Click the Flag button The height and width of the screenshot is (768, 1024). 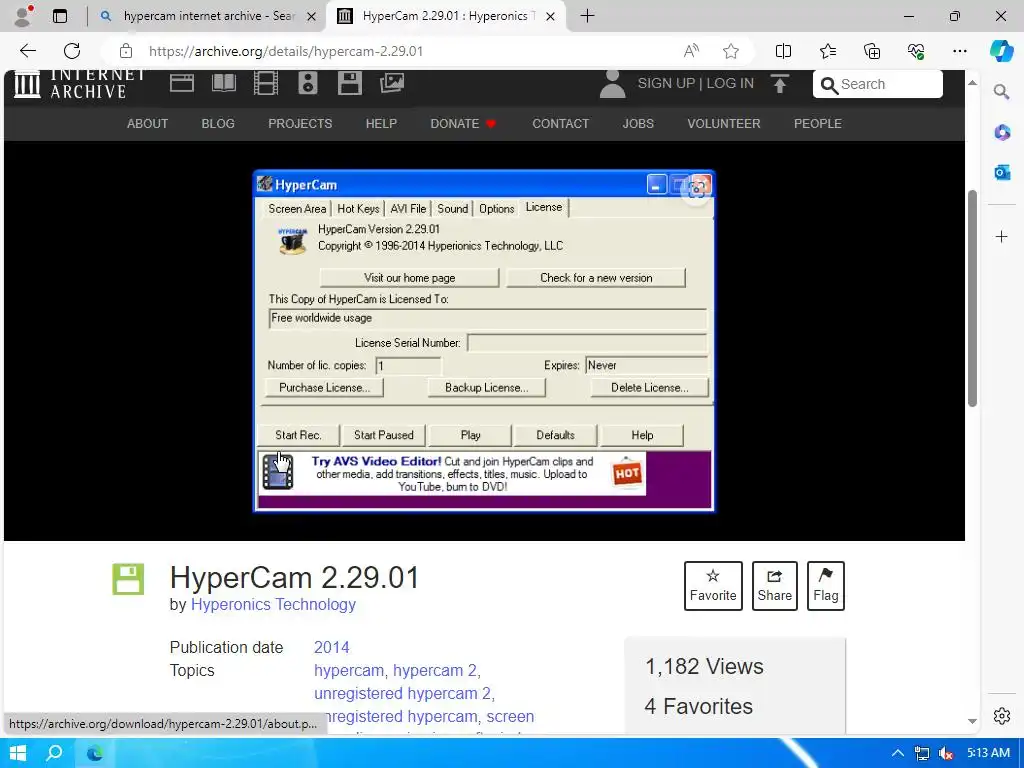[x=825, y=586]
